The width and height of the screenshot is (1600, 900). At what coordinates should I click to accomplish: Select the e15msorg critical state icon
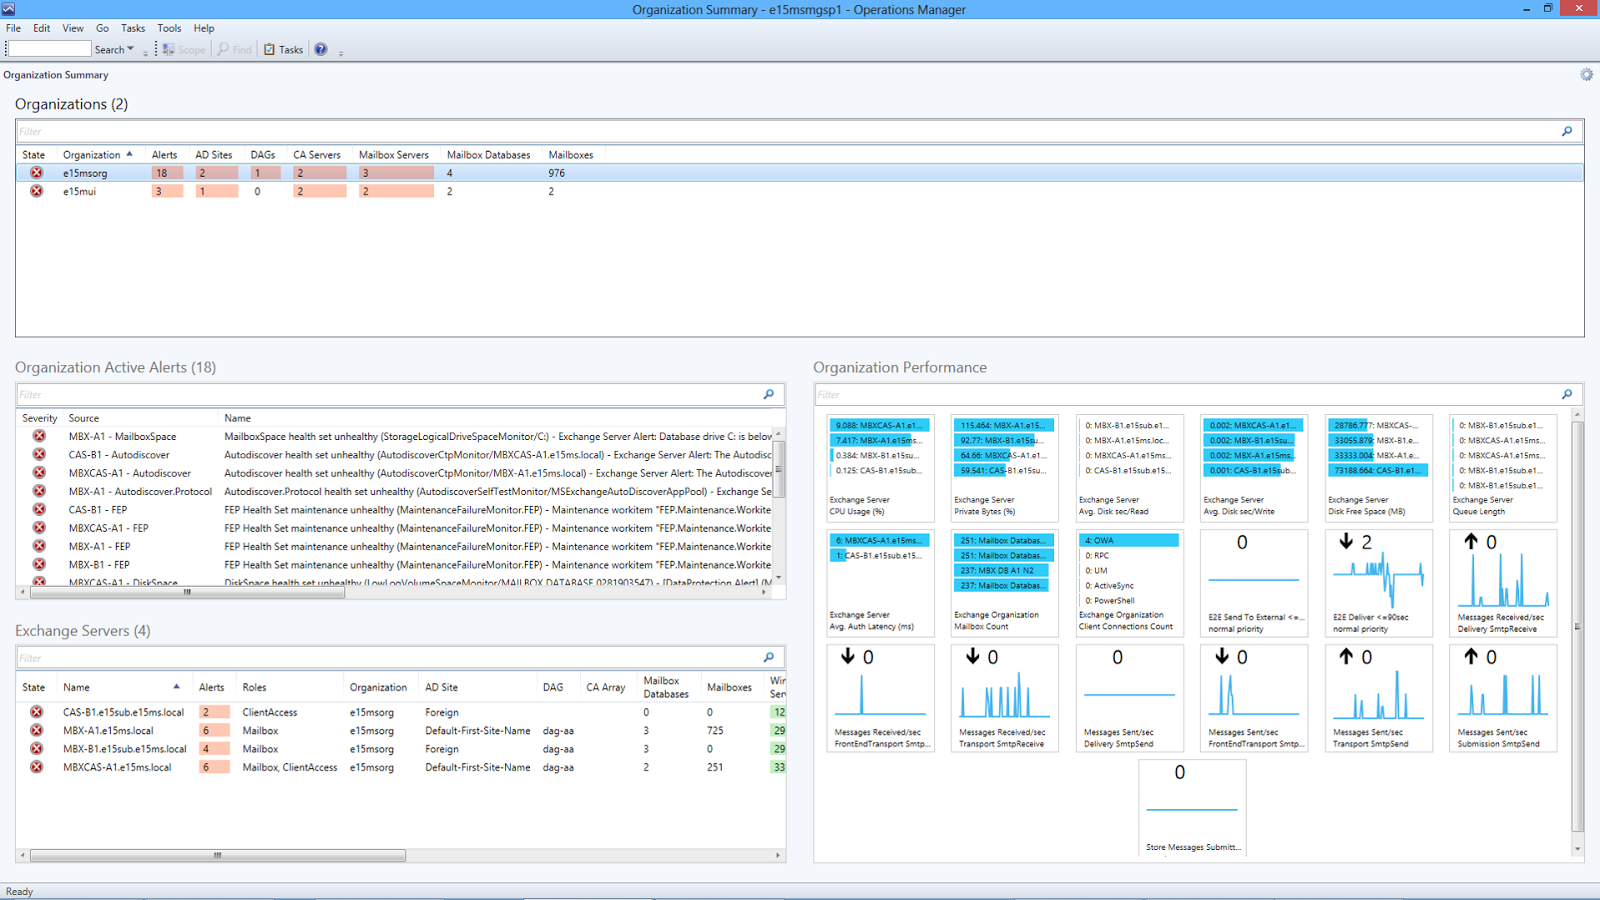click(37, 173)
